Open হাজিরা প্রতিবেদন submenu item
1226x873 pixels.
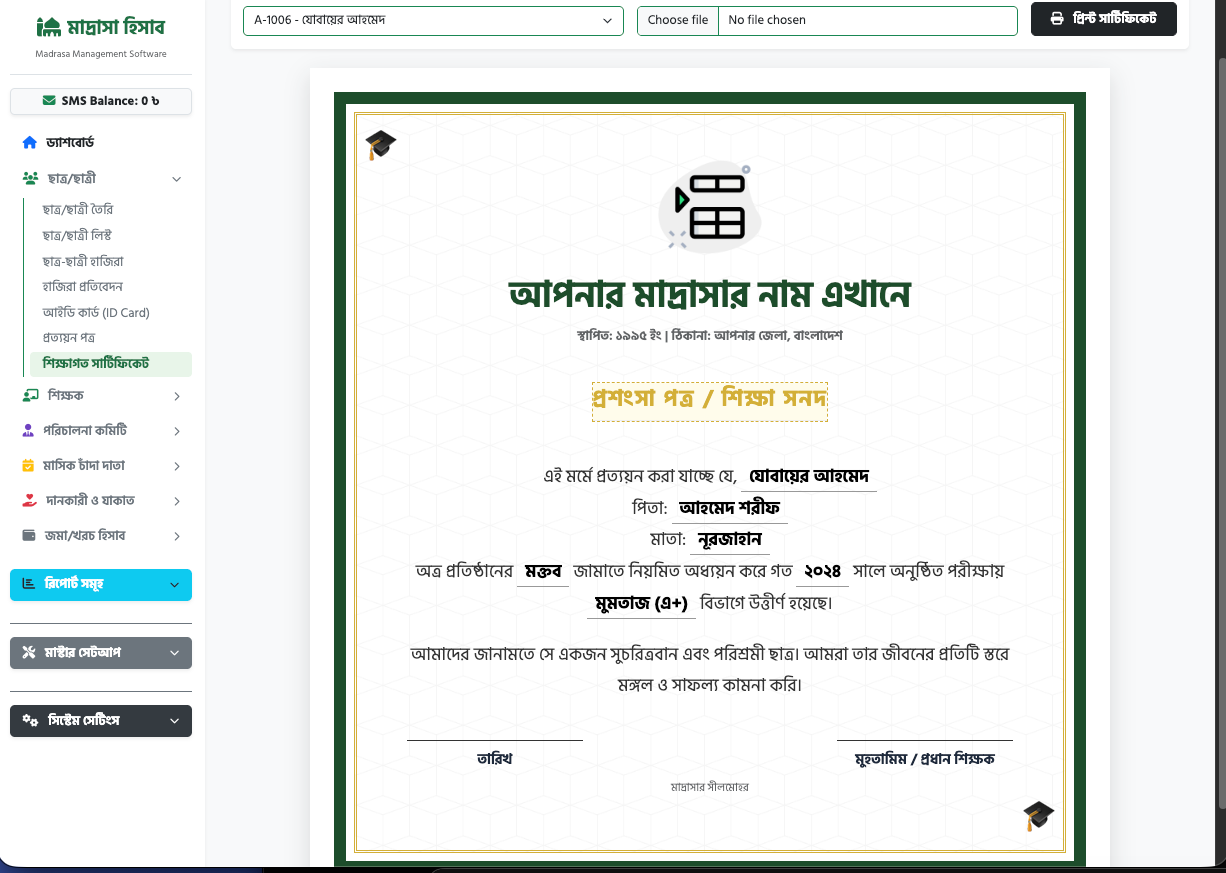(x=83, y=287)
